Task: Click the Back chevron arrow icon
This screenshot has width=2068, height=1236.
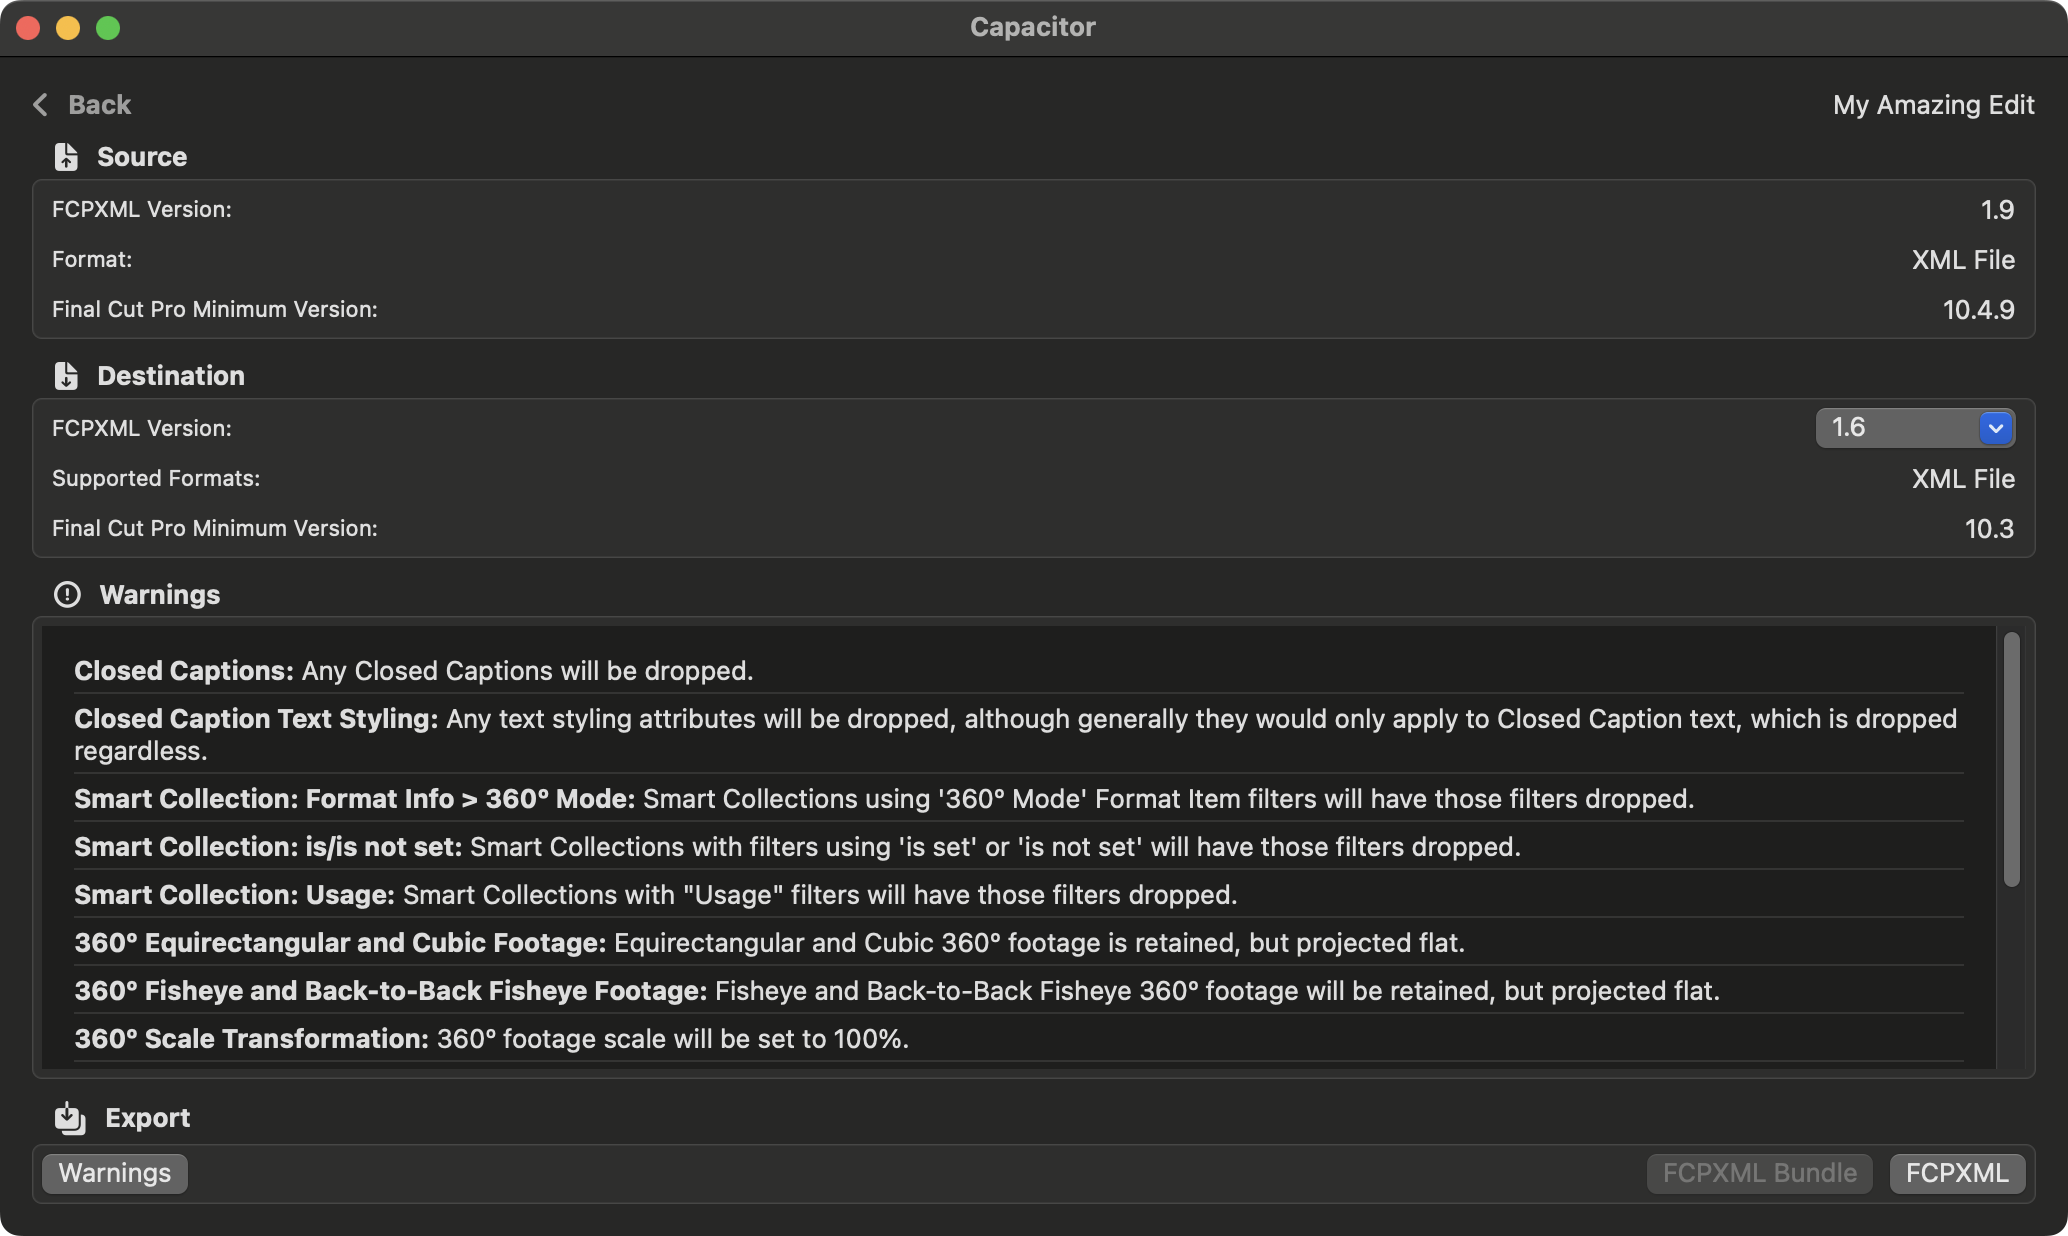Action: pyautogui.click(x=40, y=105)
